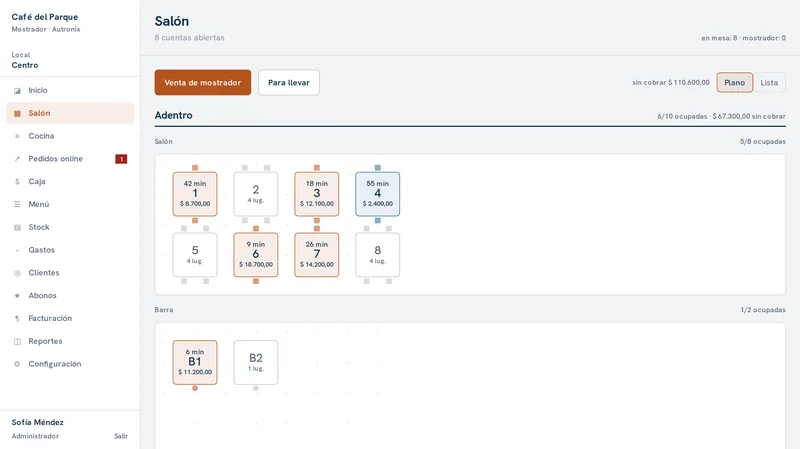Select free bar seat B2
Screen dimensions: 800x449
[256, 362]
